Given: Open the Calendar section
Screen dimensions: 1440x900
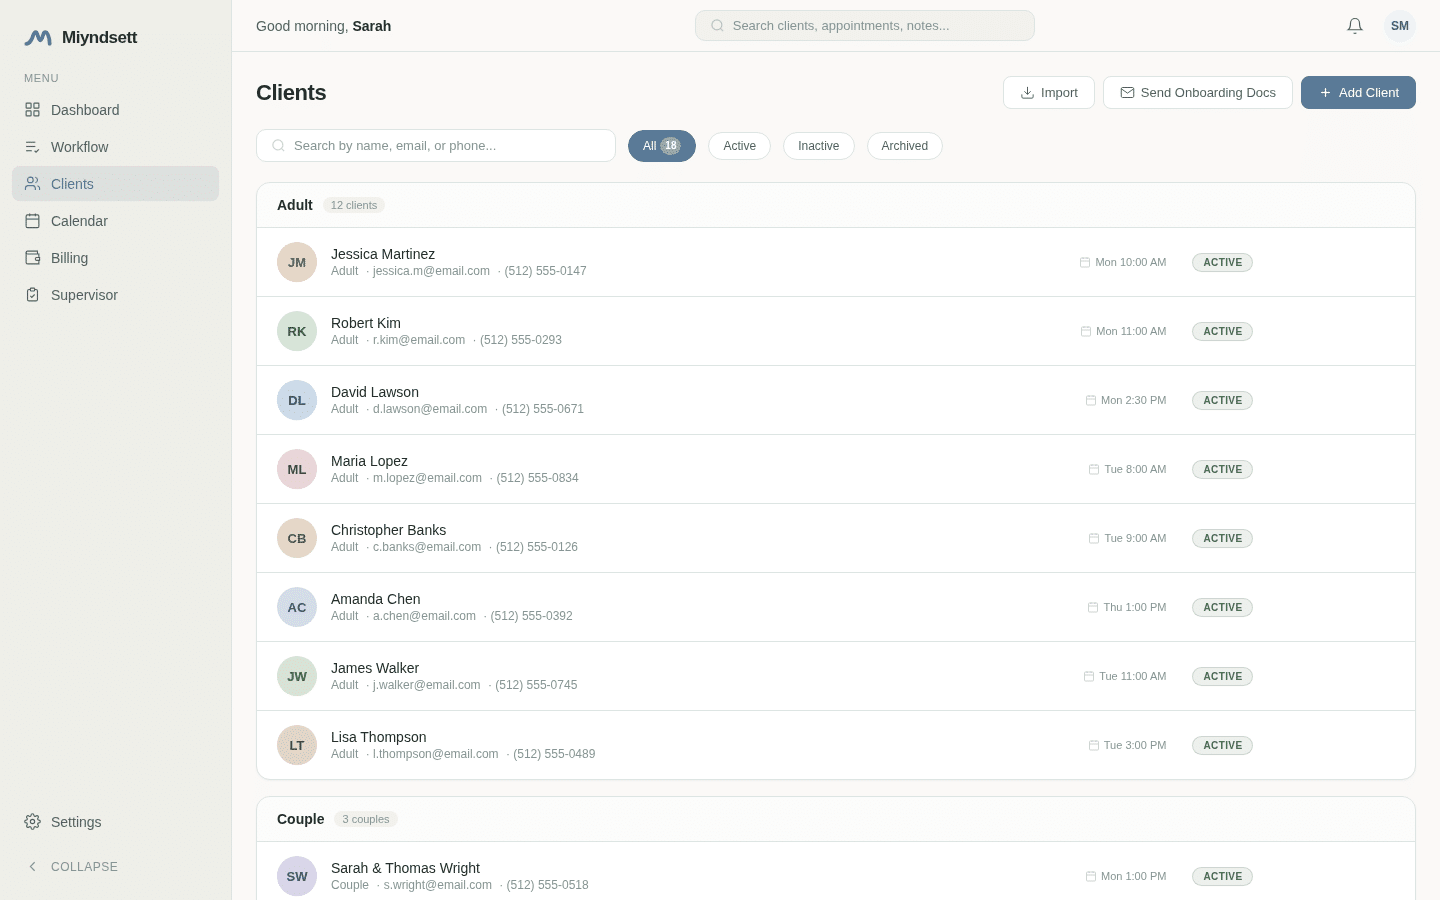Looking at the screenshot, I should click(x=79, y=221).
